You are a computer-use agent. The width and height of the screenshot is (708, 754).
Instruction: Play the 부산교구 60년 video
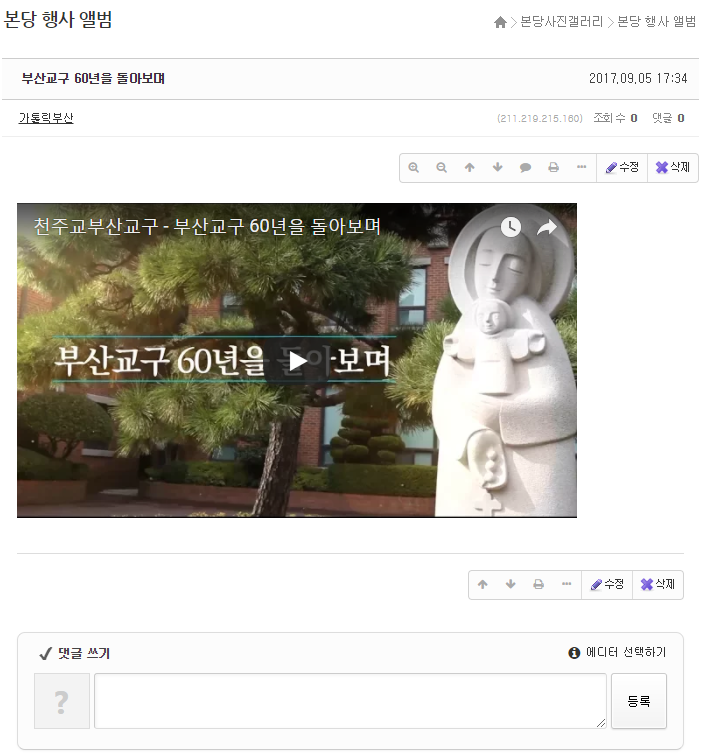[x=297, y=361]
